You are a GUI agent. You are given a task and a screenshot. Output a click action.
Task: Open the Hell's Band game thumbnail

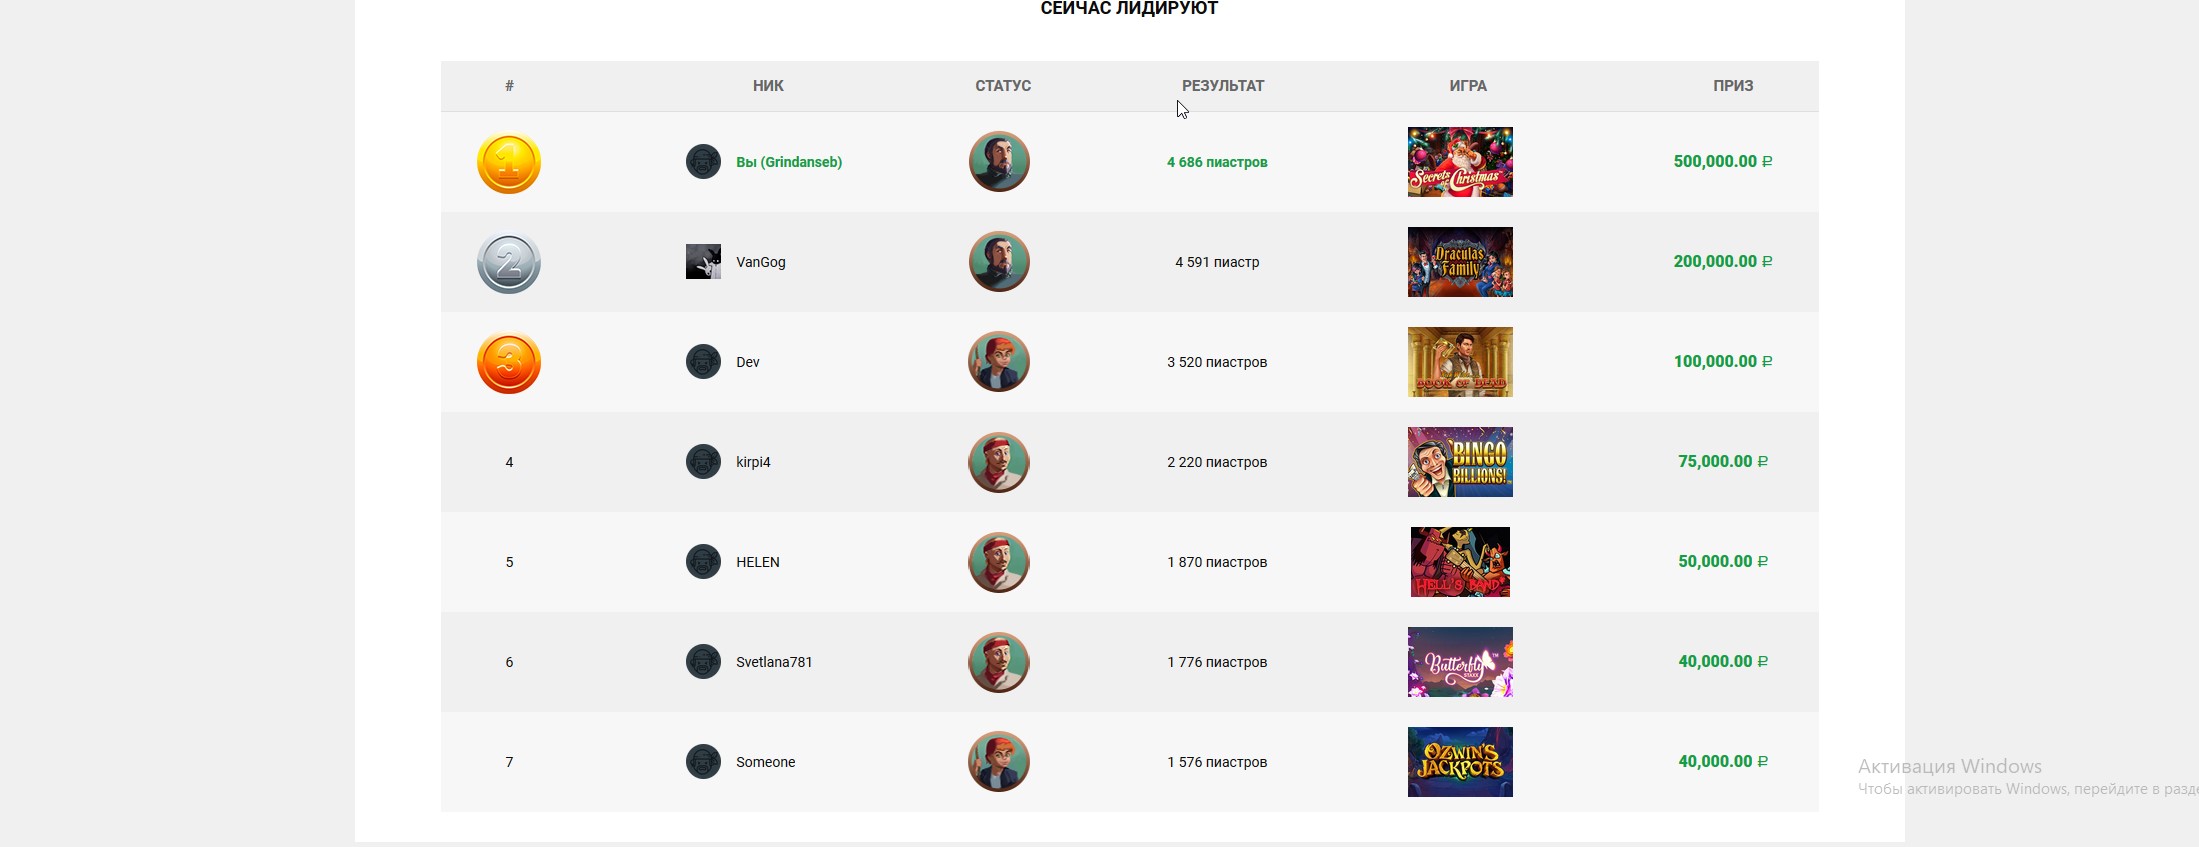1460,562
